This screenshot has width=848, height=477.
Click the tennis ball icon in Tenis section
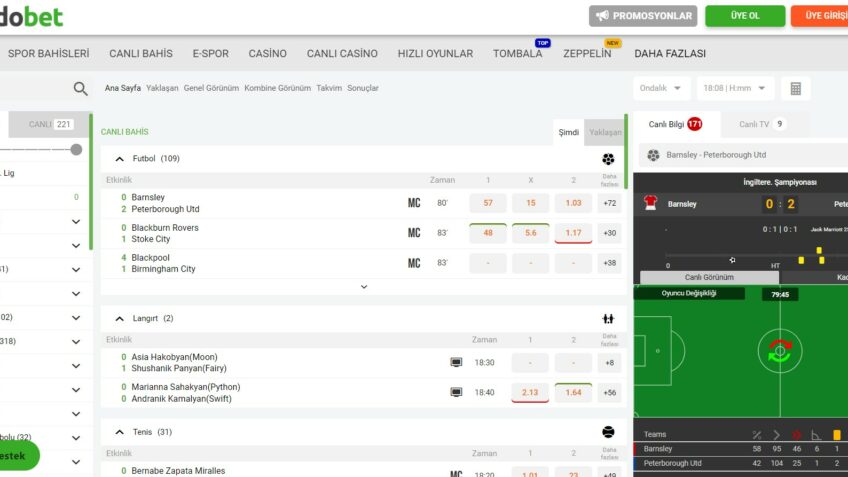[x=608, y=432]
